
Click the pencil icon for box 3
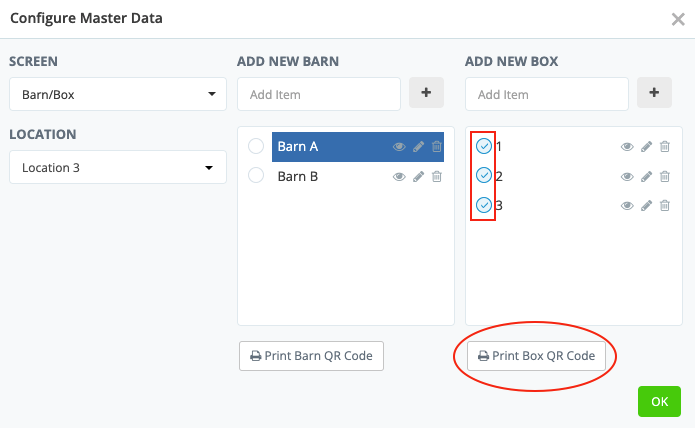pyautogui.click(x=646, y=206)
